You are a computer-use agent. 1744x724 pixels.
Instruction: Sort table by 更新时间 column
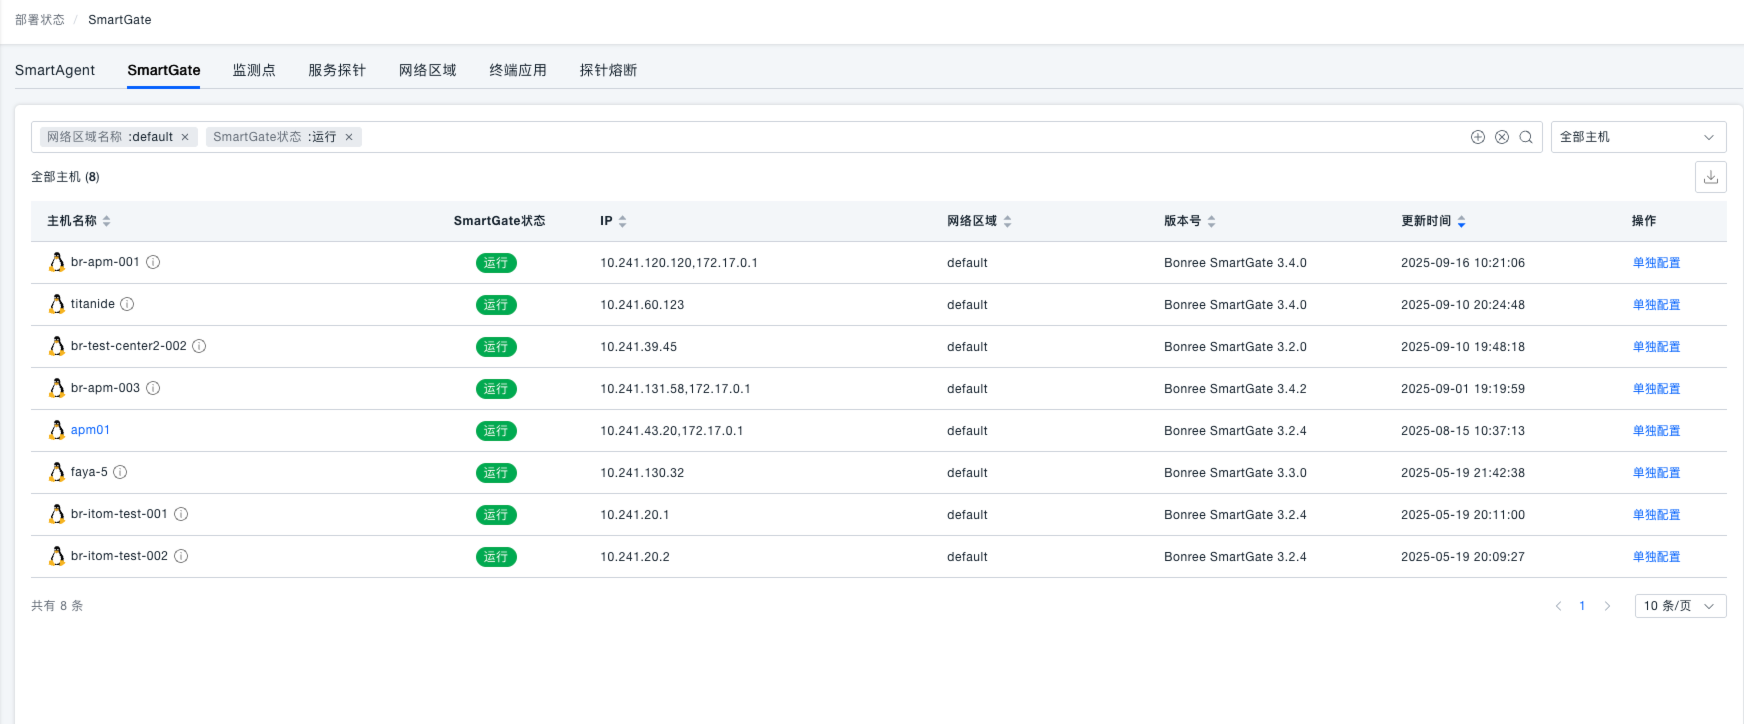pyautogui.click(x=1461, y=221)
